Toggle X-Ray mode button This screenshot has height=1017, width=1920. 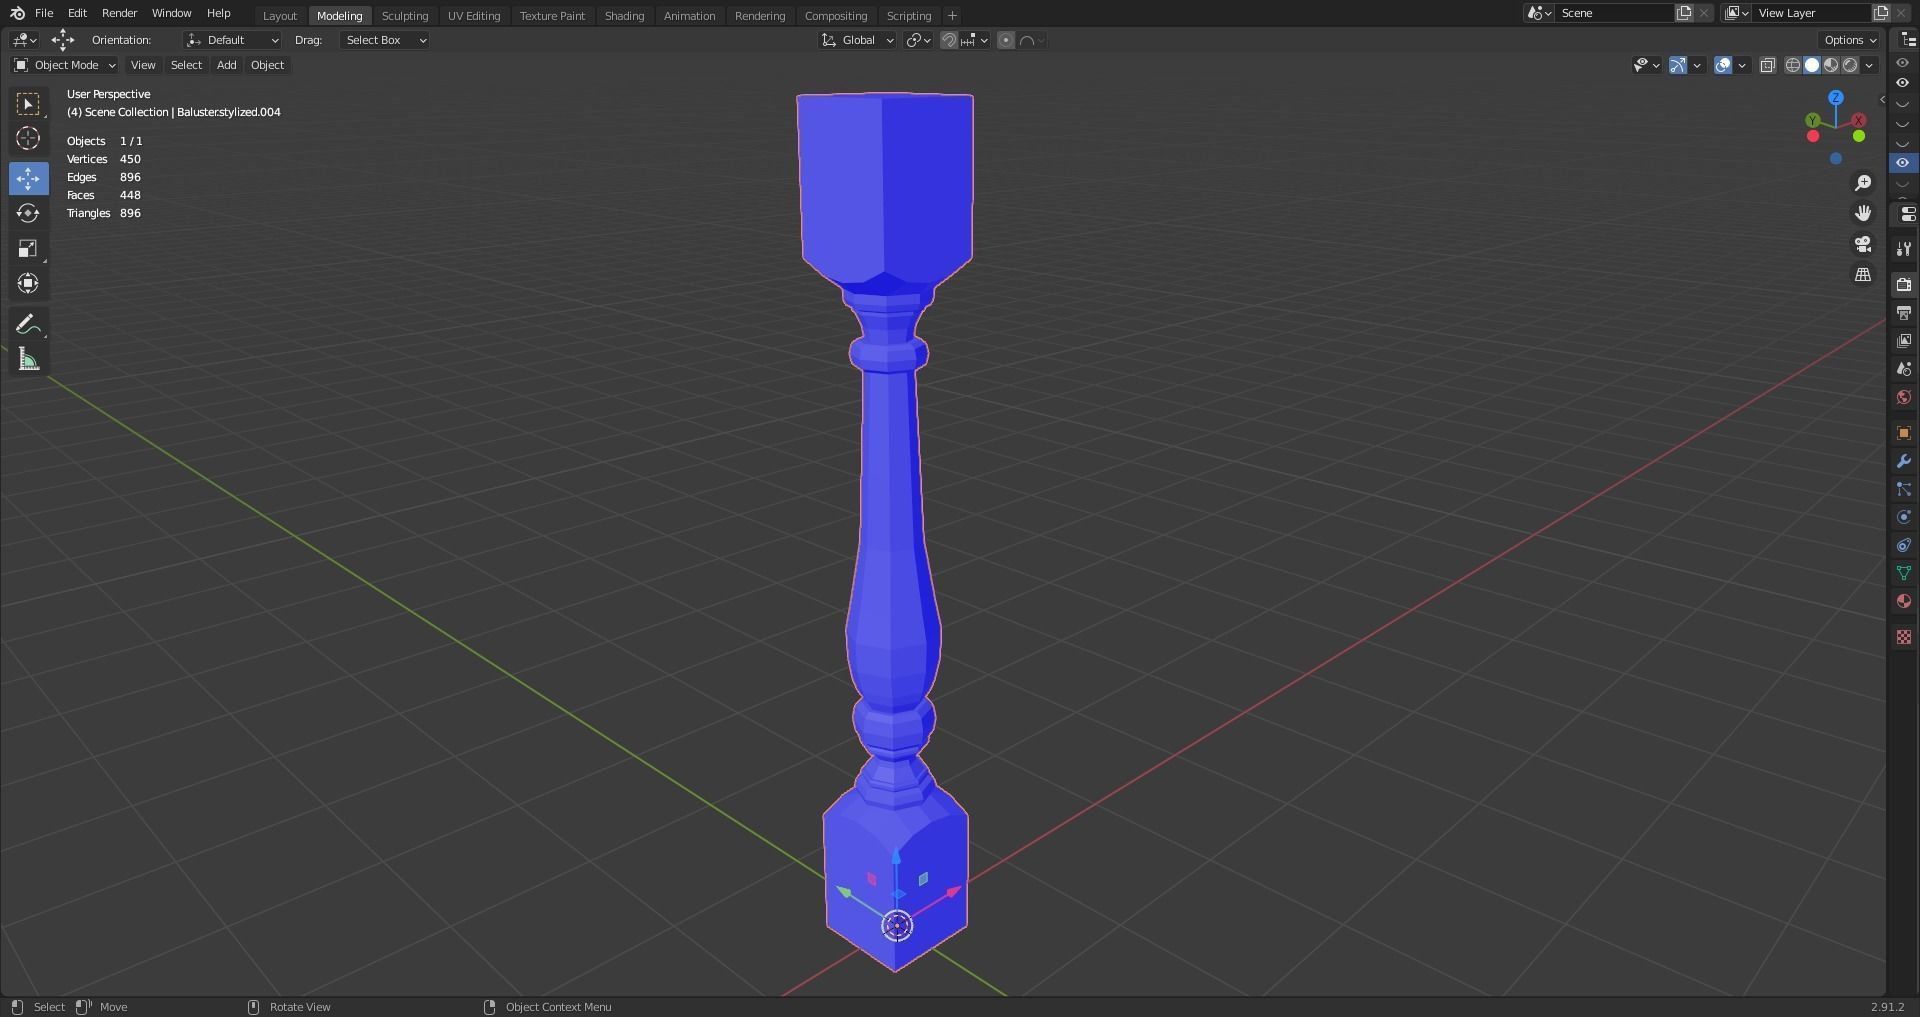point(1768,65)
